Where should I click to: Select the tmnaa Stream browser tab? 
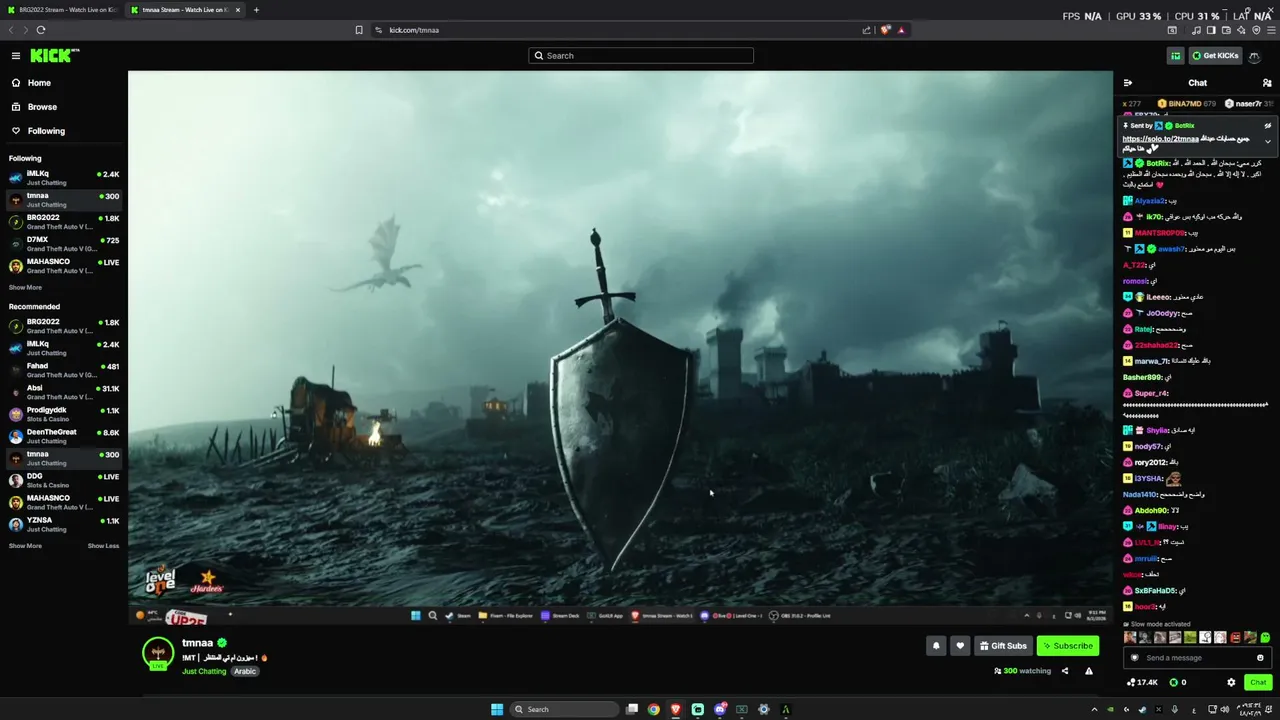pyautogui.click(x=185, y=10)
